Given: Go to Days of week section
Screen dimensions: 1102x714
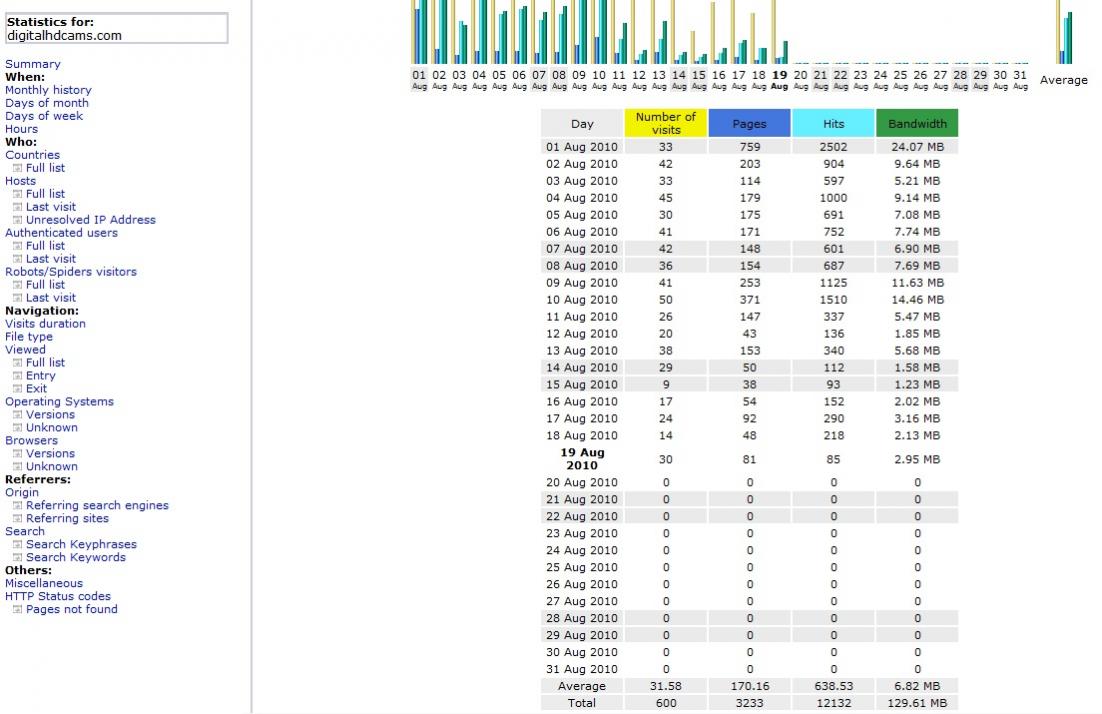Looking at the screenshot, I should [44, 116].
